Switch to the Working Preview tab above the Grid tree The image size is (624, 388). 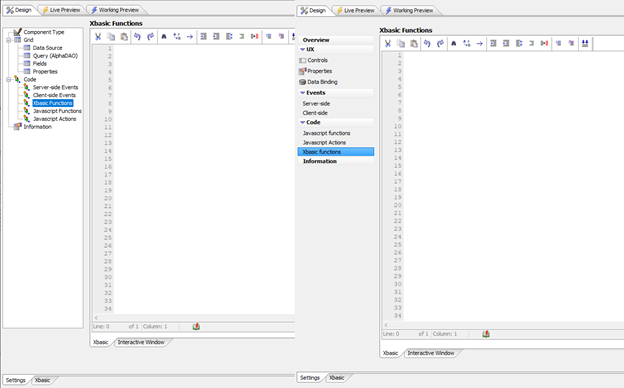115,10
